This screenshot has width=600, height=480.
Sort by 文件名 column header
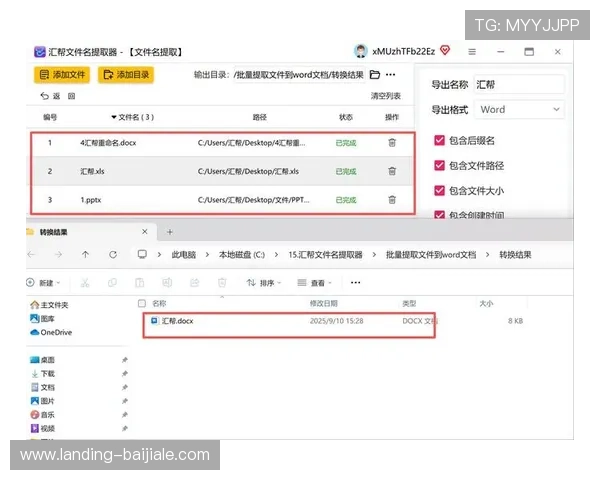(x=133, y=117)
